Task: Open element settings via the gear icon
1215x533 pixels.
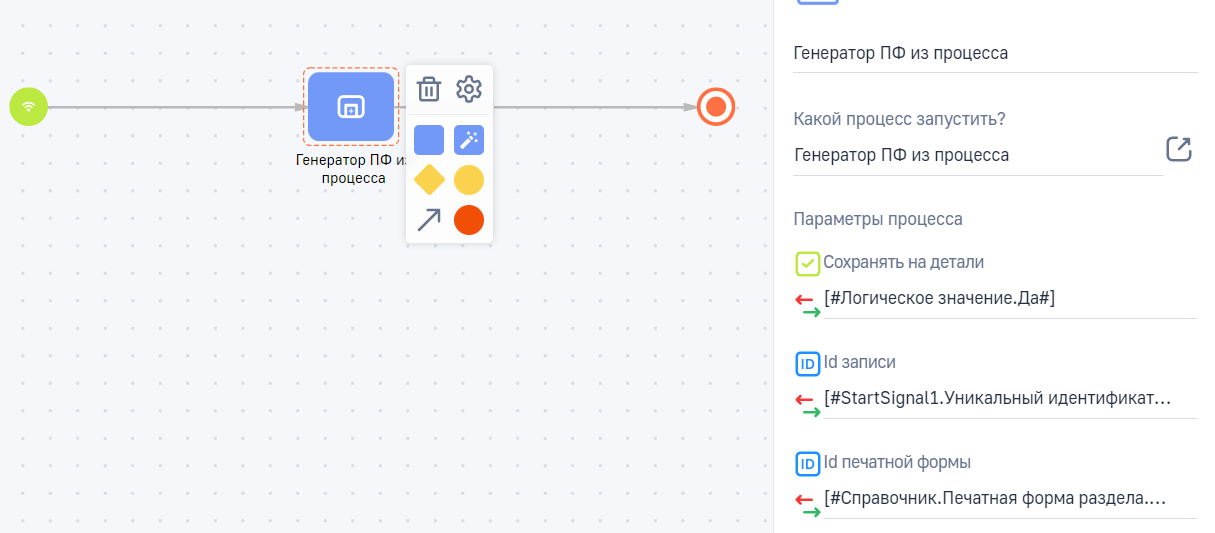Action: pos(469,89)
